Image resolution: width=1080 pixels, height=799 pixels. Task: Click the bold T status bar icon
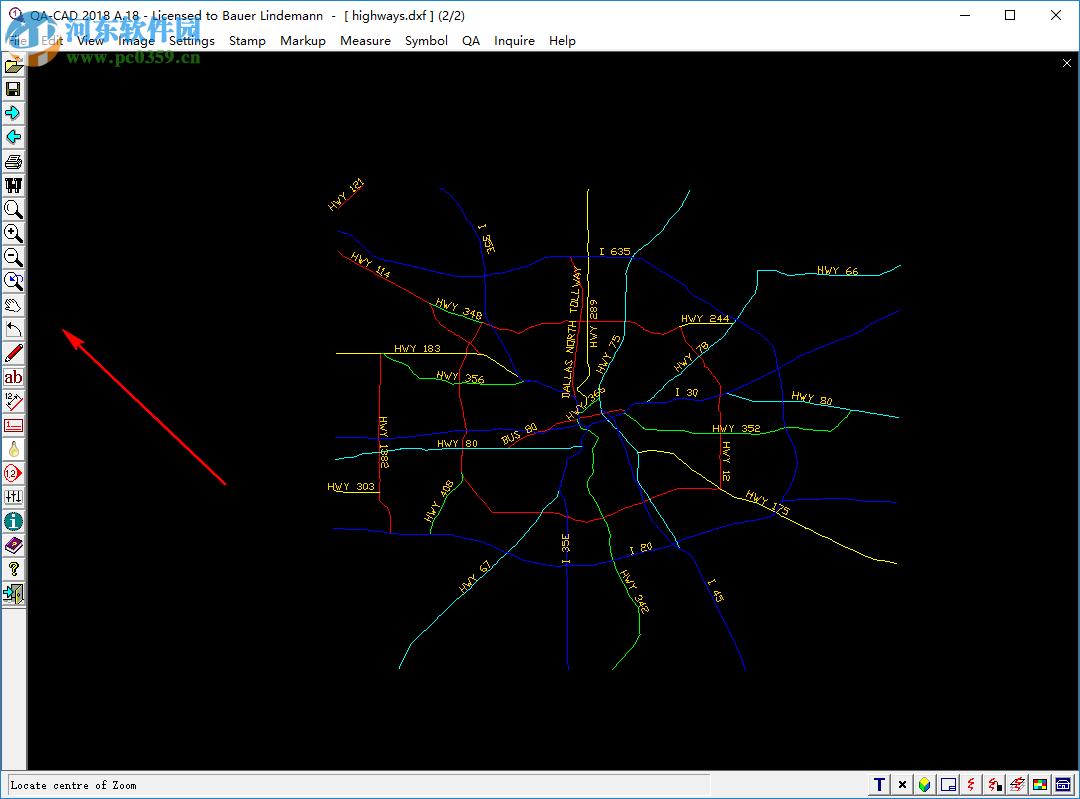point(880,785)
